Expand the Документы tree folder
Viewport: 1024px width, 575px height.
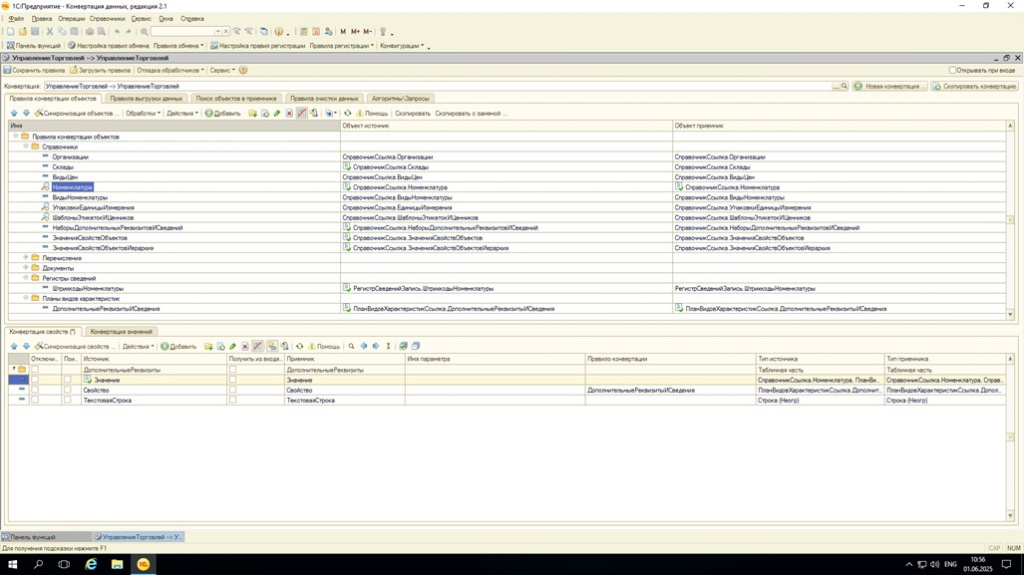[x=26, y=267]
